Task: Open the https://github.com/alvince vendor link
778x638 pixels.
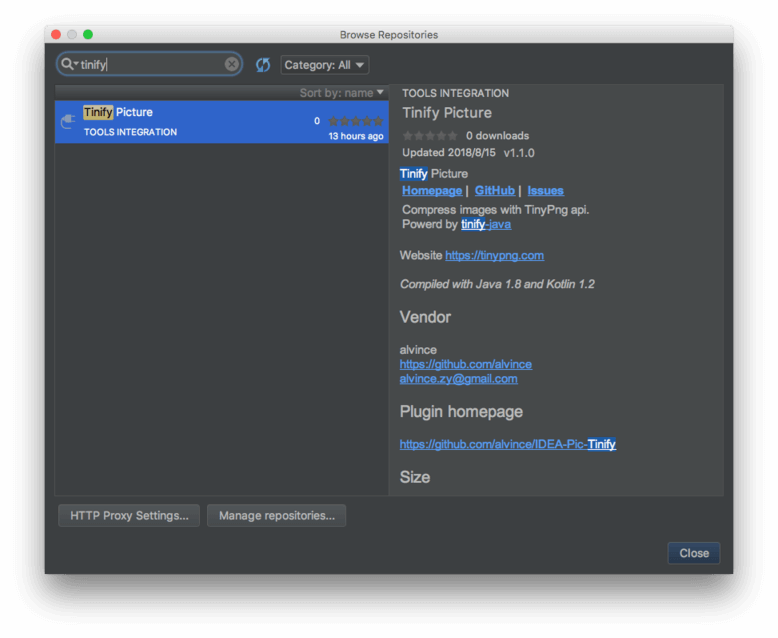Action: pos(465,364)
